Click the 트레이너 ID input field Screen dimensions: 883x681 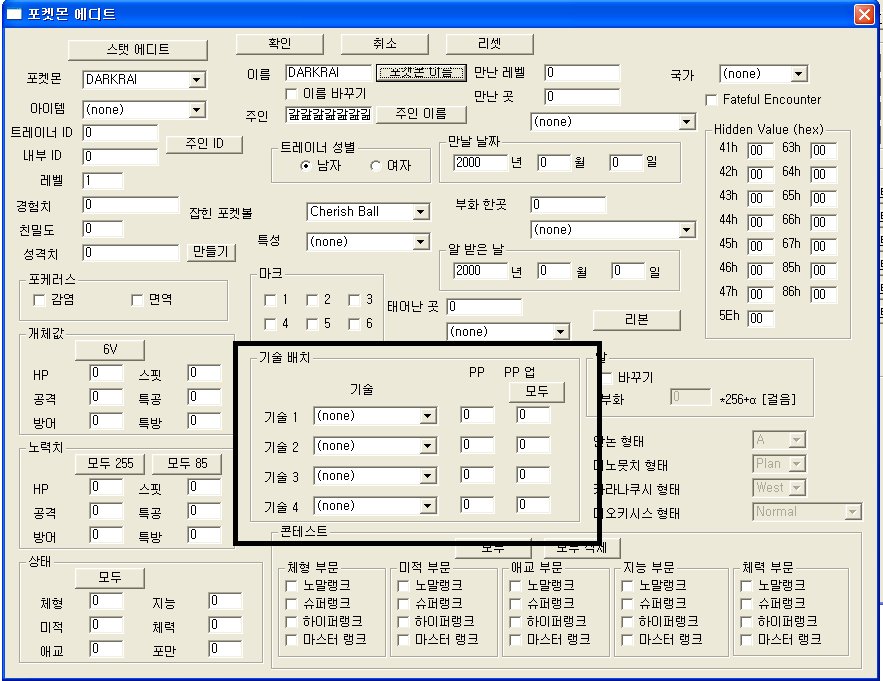pyautogui.click(x=120, y=133)
